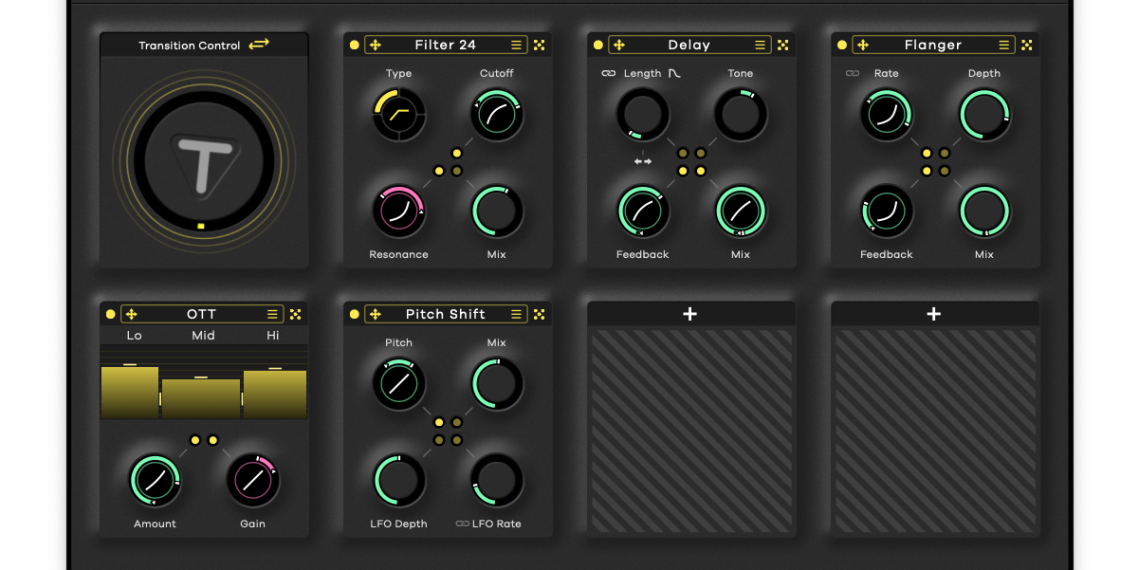1139x570 pixels.
Task: Click the ping-pong arrows icon under Length knob
Action: point(642,161)
